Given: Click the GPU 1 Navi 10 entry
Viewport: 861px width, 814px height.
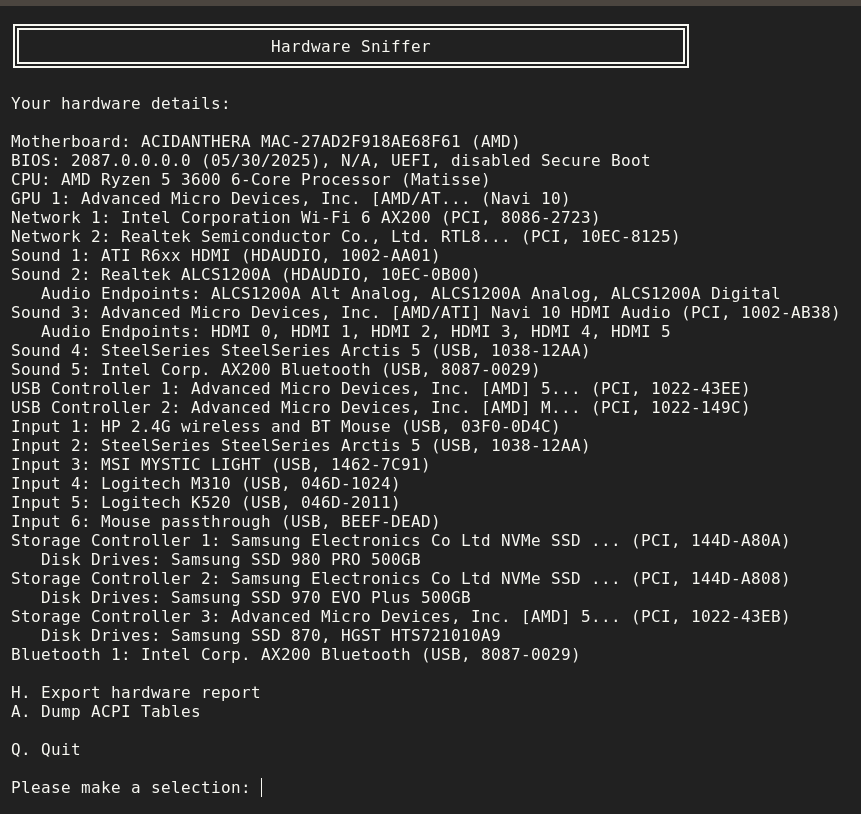Looking at the screenshot, I should pos(290,199).
